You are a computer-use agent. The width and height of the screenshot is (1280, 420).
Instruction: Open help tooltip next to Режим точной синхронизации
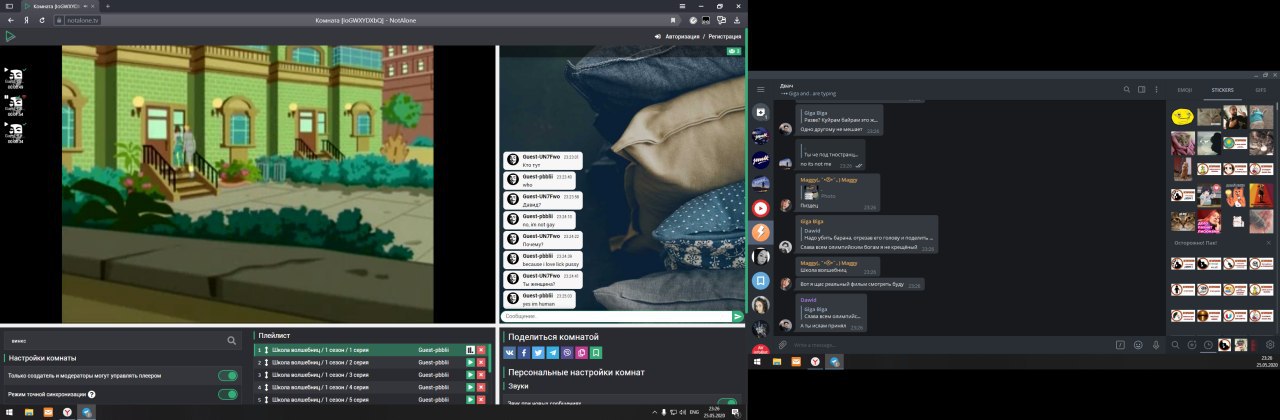click(92, 394)
